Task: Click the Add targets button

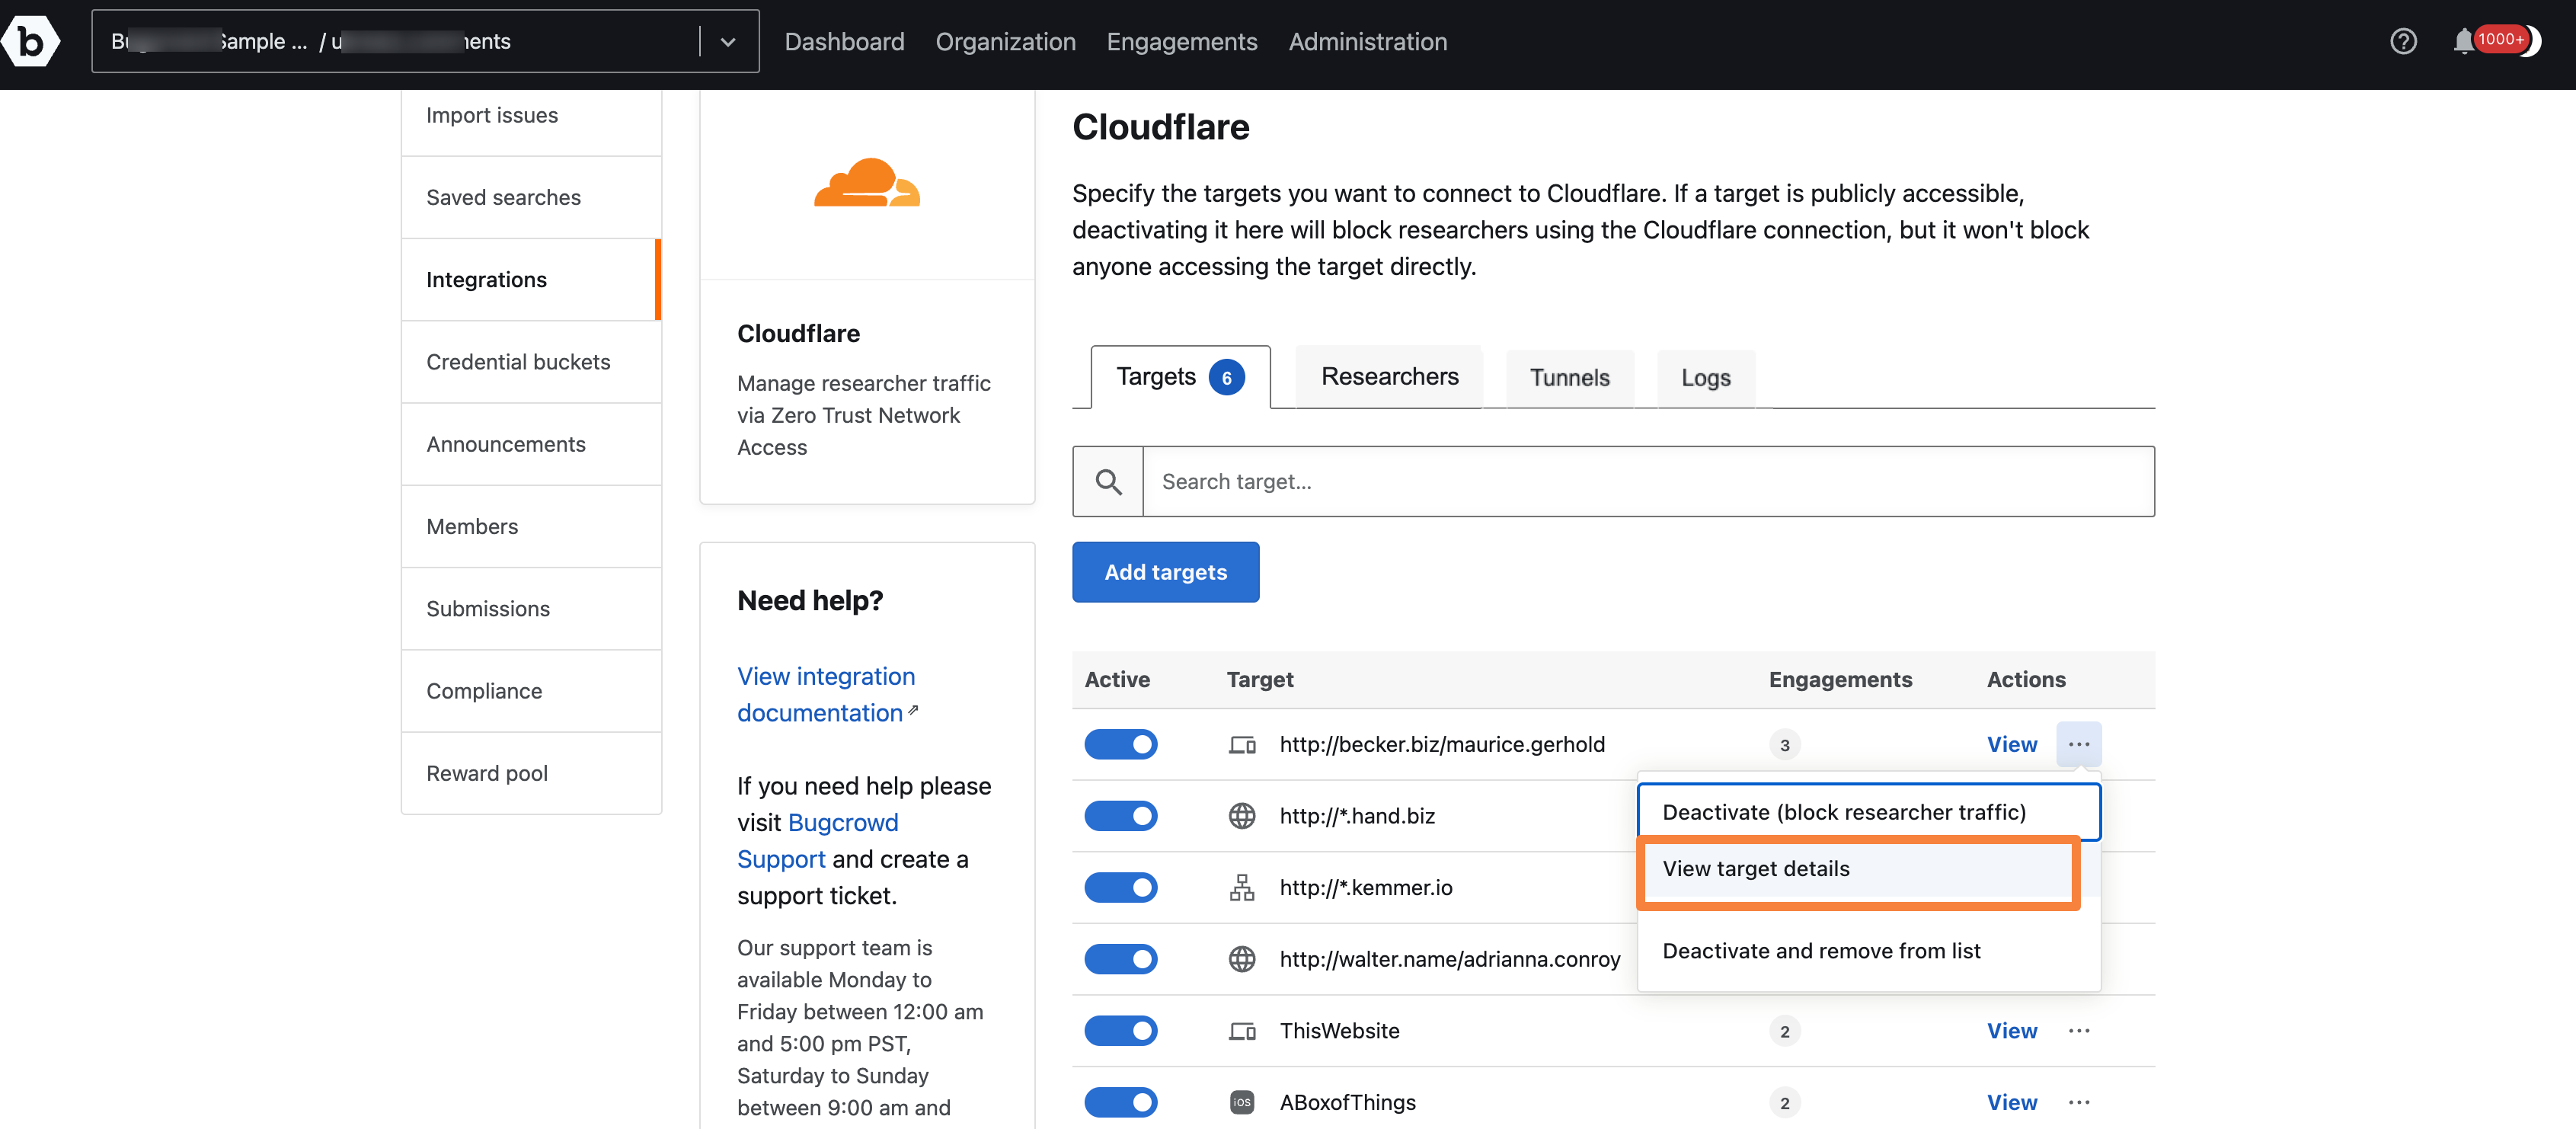Action: [x=1165, y=572]
